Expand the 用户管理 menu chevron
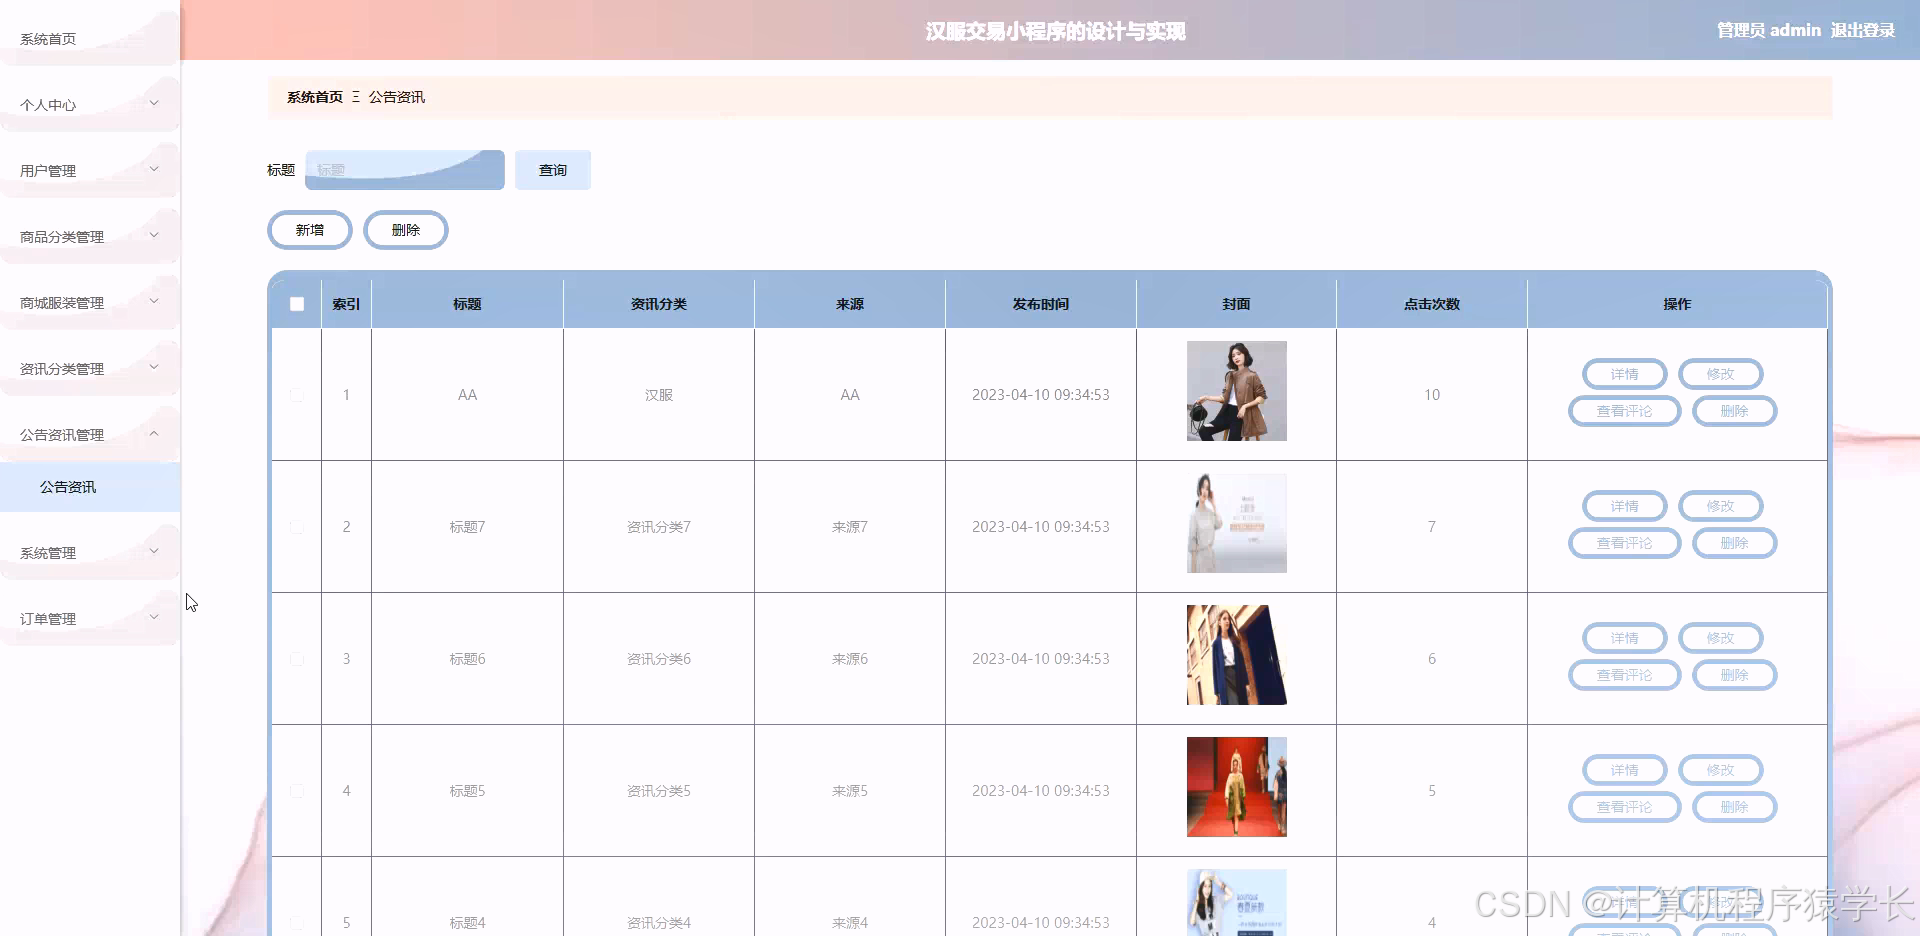 pos(154,169)
